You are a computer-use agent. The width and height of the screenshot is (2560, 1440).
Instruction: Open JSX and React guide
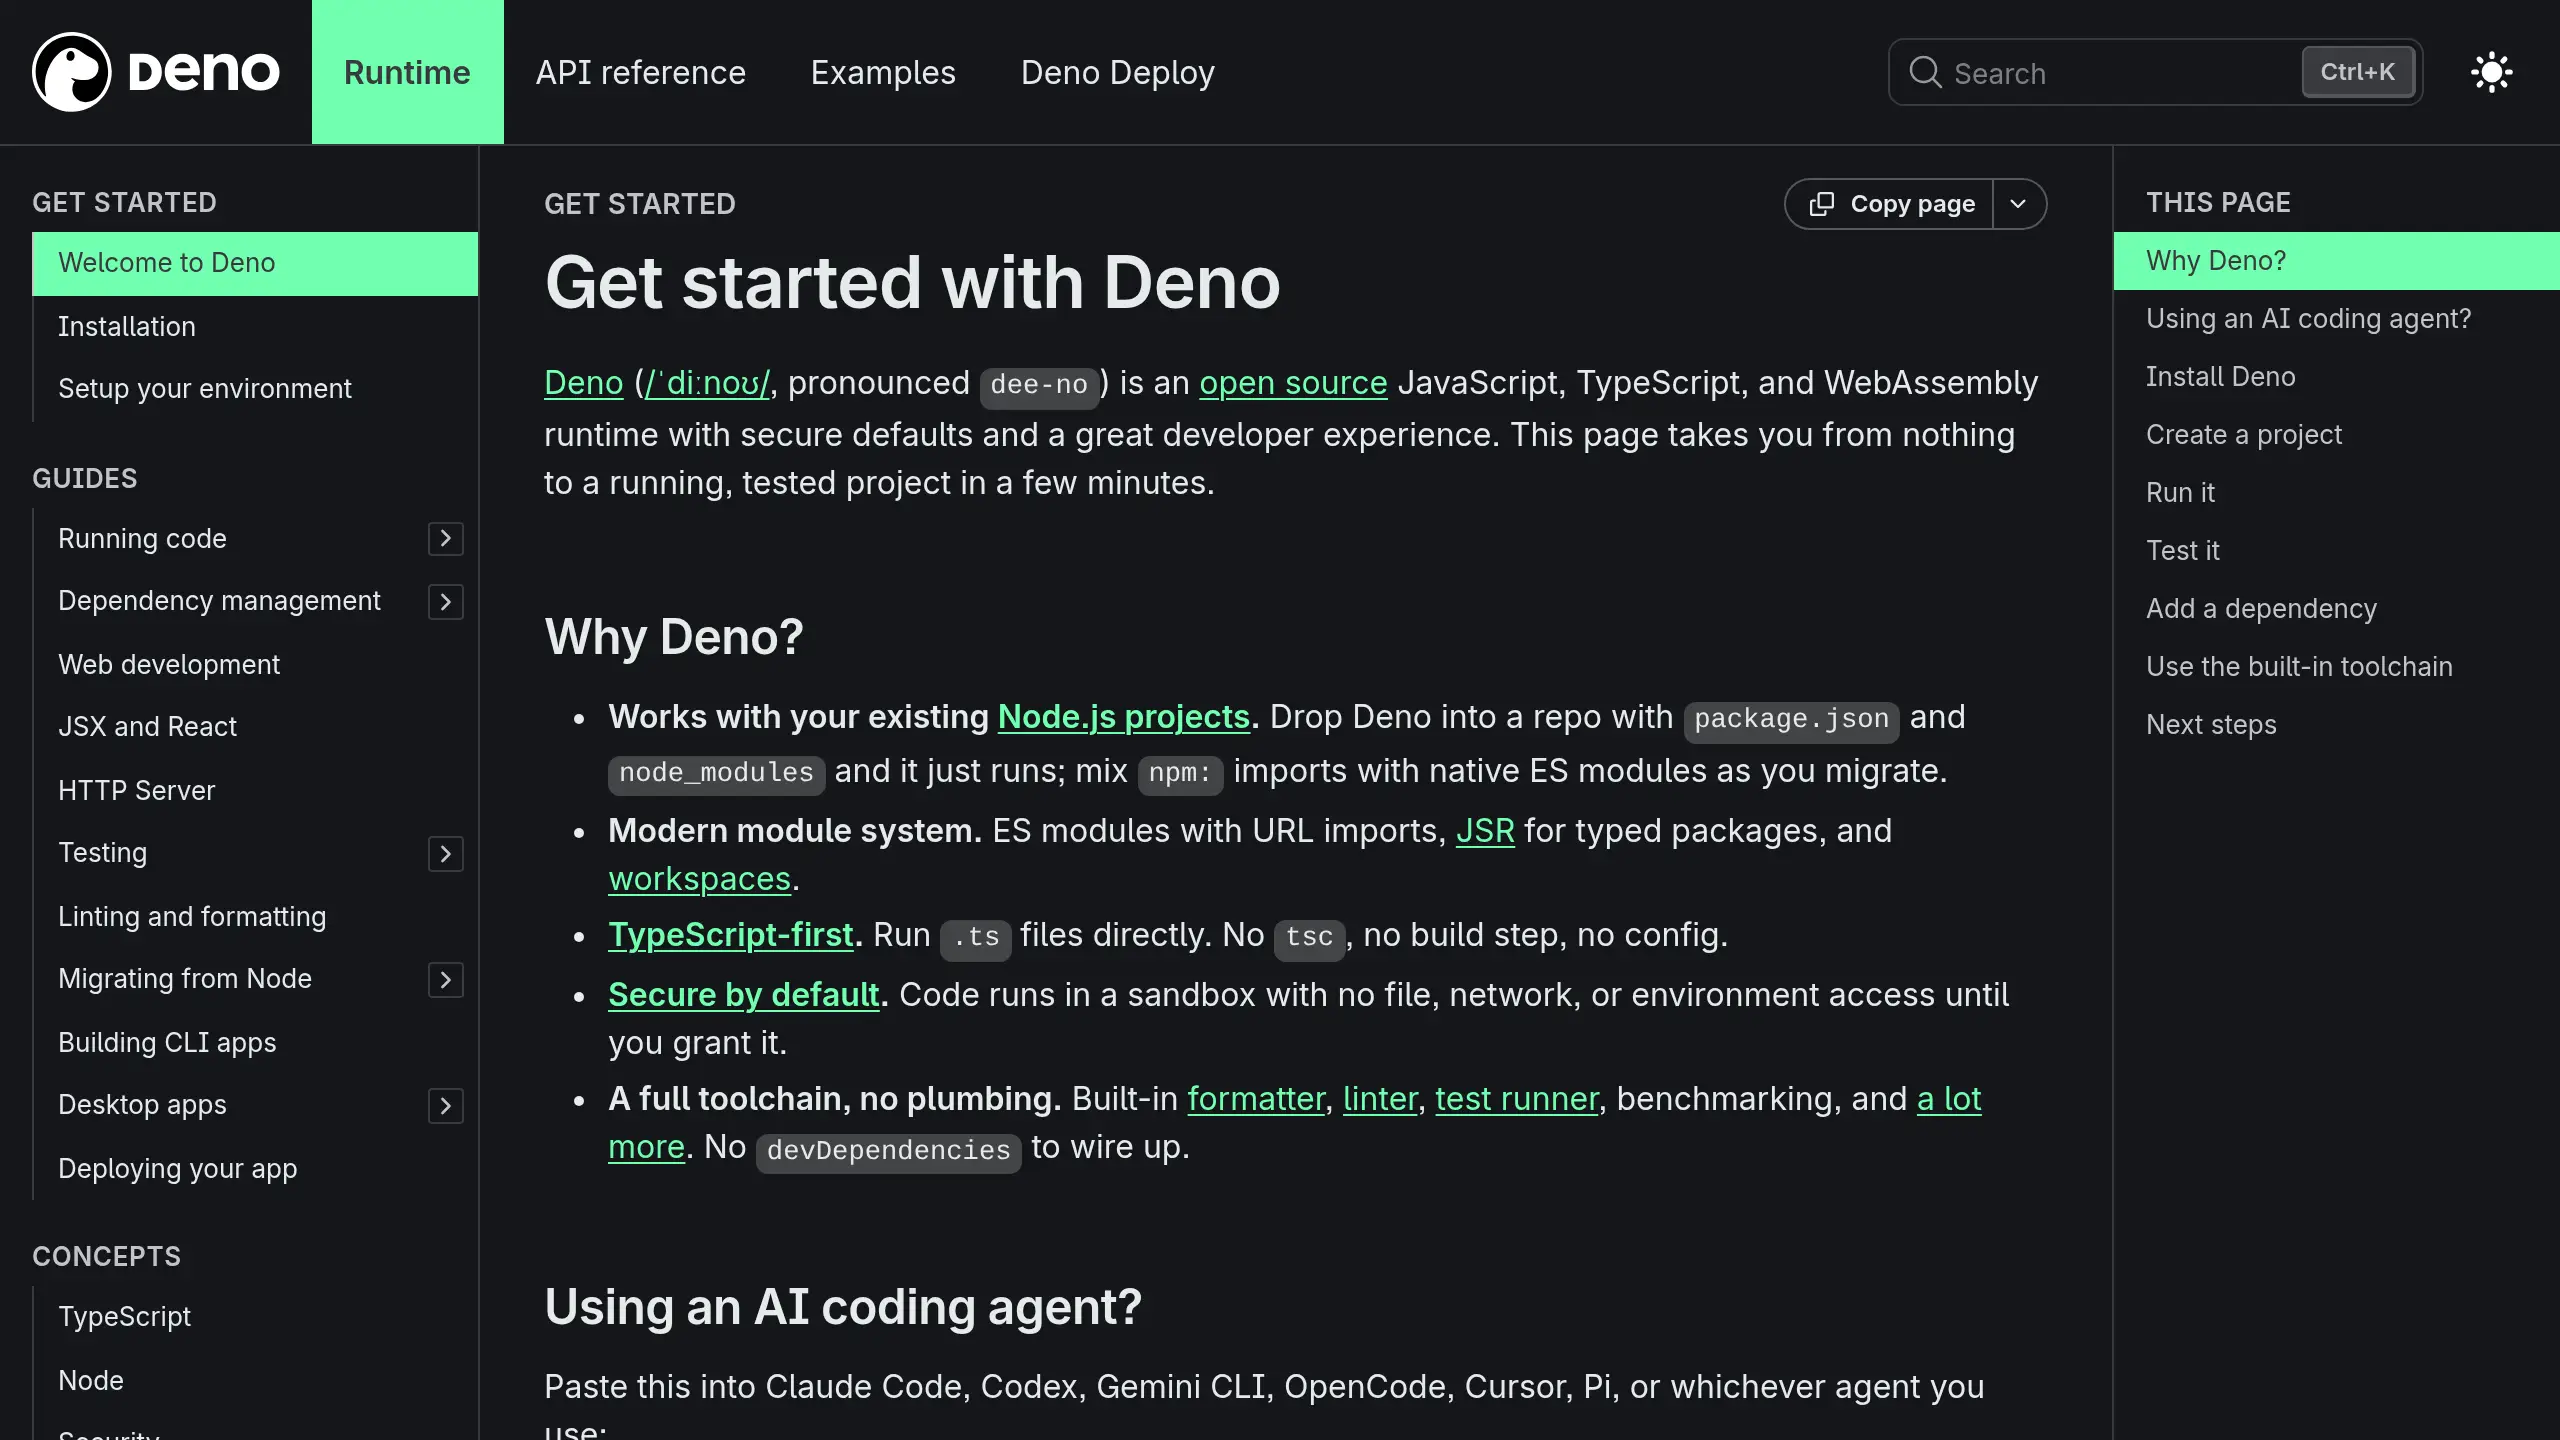[148, 726]
